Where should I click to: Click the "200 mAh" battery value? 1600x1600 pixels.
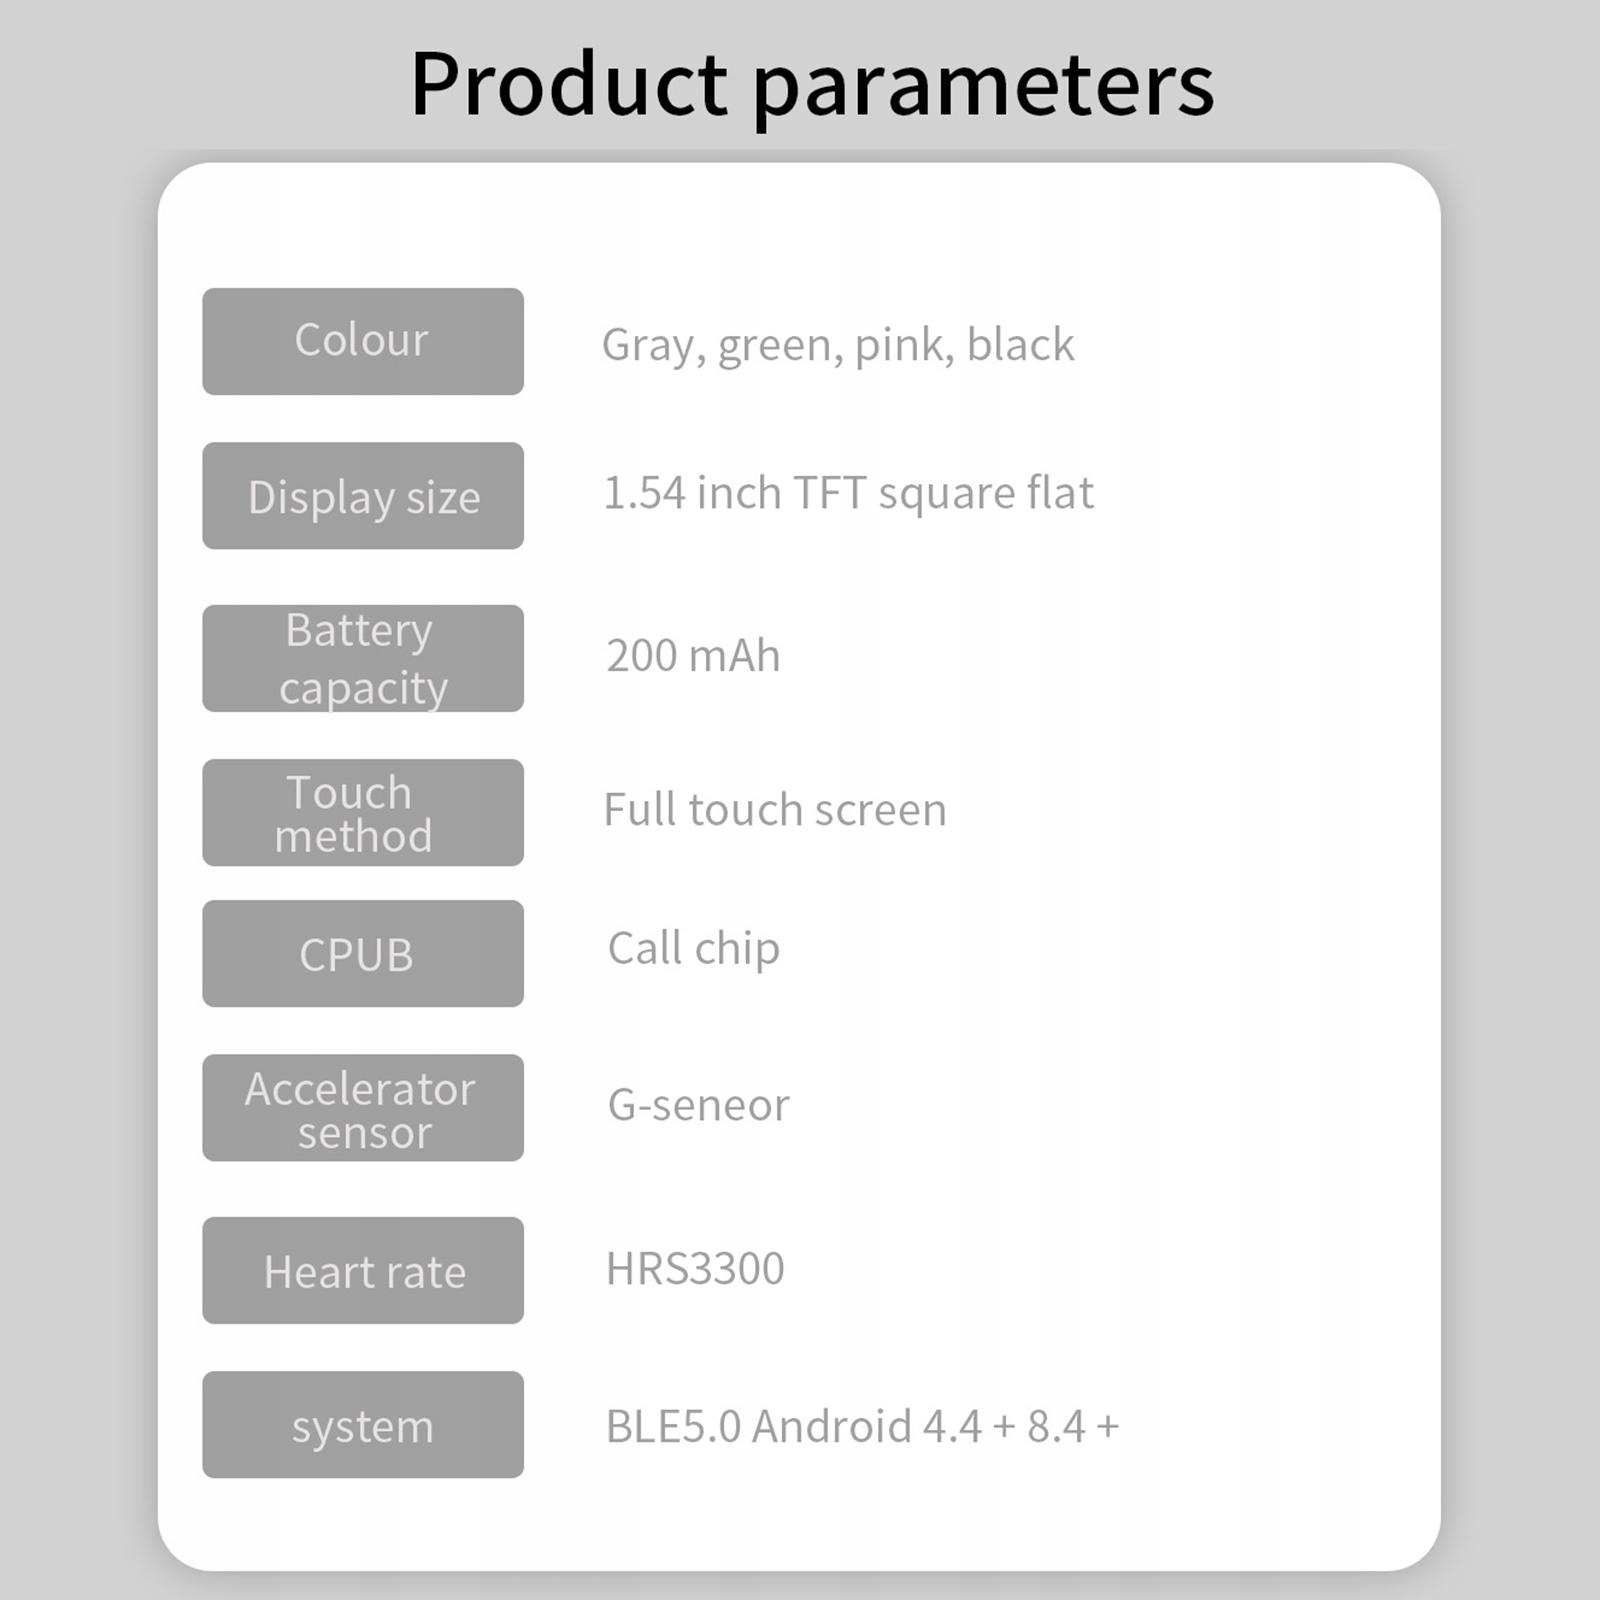tap(693, 656)
